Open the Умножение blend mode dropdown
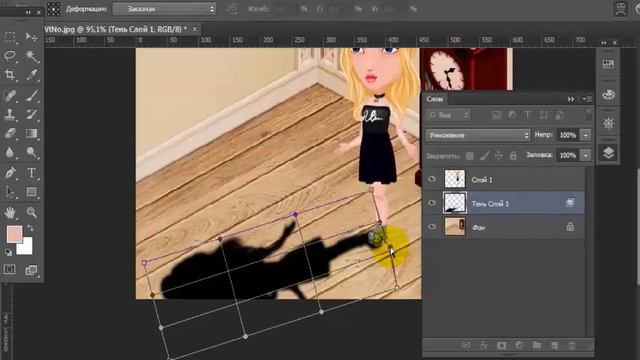Image resolution: width=640 pixels, height=360 pixels. pos(478,135)
